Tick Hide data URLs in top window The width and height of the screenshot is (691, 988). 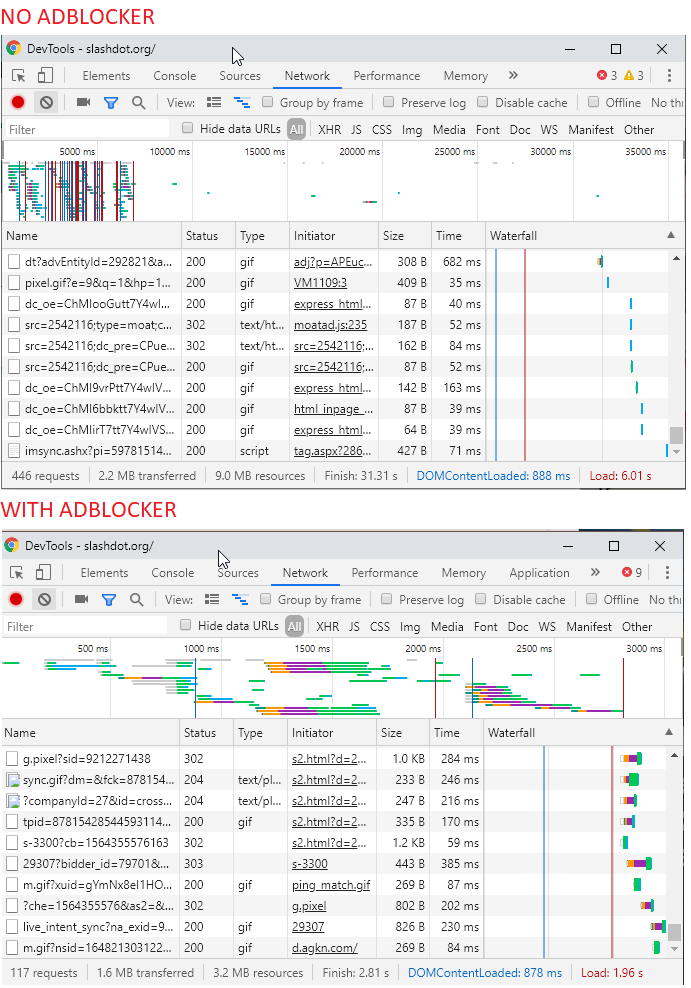click(187, 129)
